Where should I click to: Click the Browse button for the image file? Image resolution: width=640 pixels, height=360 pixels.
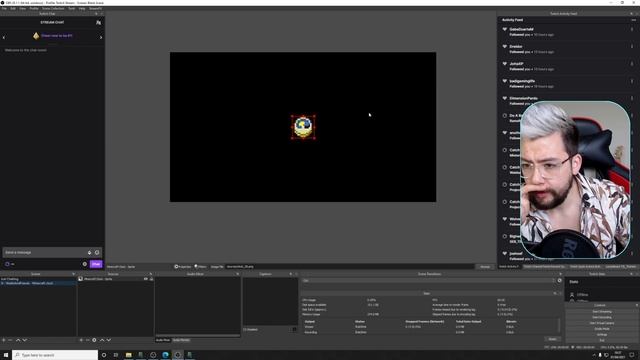(485, 267)
